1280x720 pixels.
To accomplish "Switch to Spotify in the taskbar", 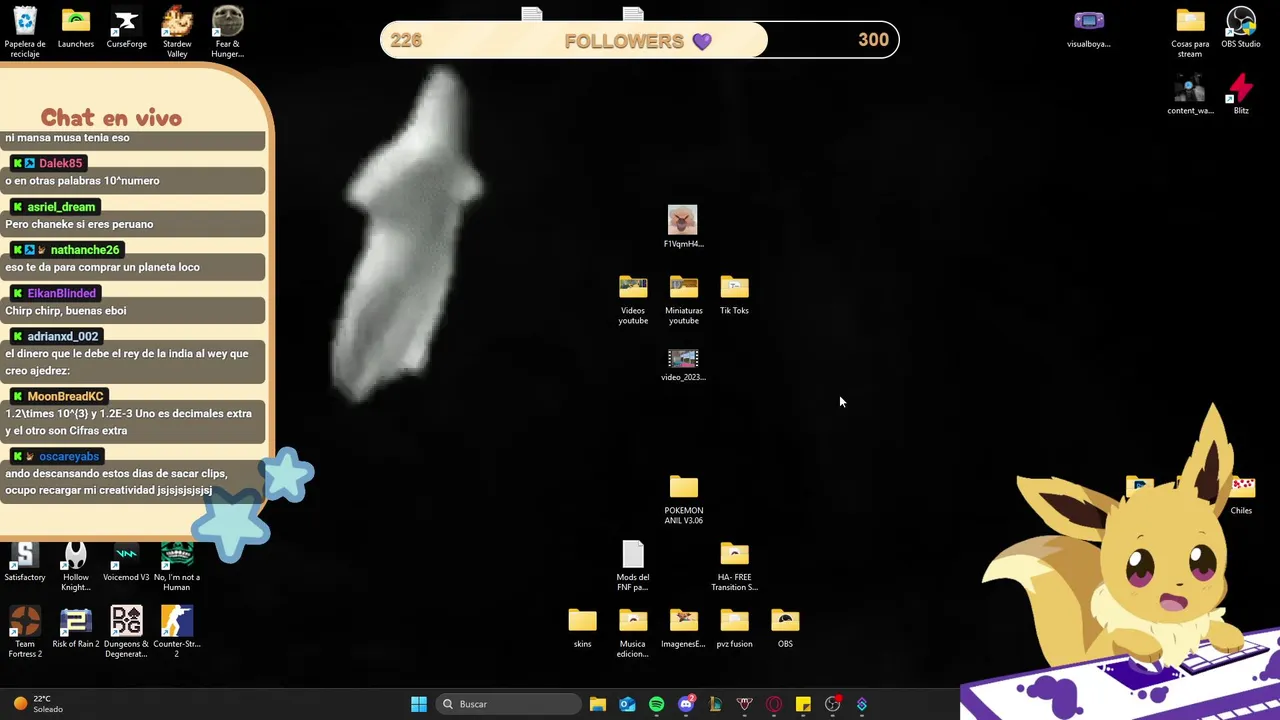I will click(x=656, y=704).
